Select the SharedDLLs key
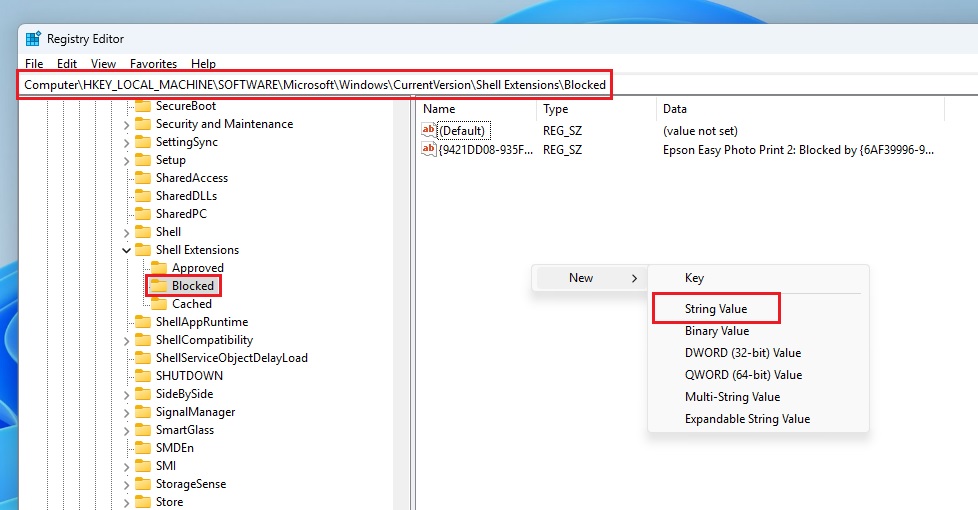978x510 pixels. (186, 196)
